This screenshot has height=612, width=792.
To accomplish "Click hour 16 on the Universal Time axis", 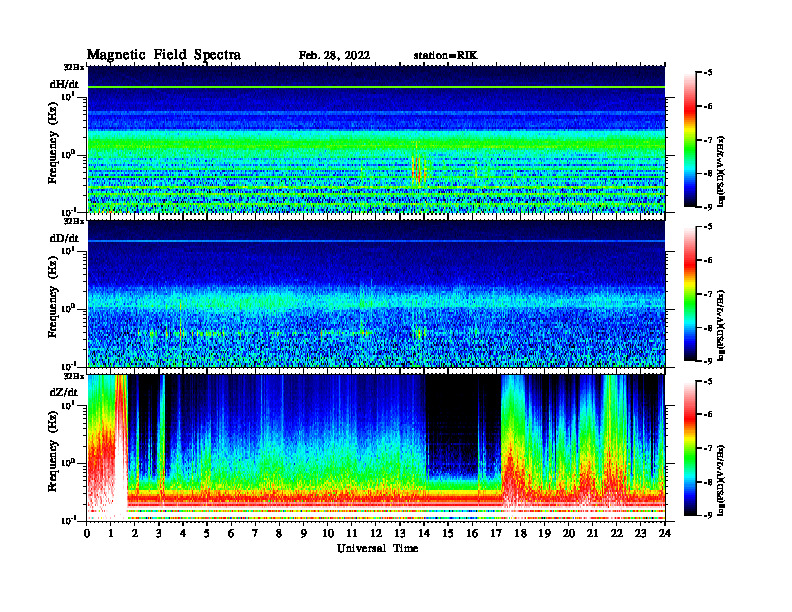I will 472,534.
